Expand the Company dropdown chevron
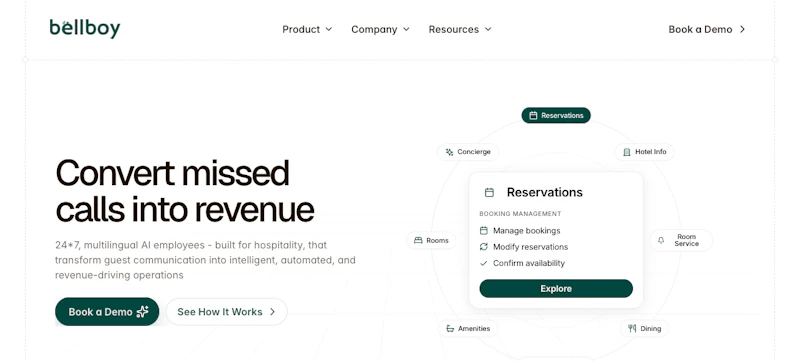This screenshot has width=800, height=361. pyautogui.click(x=406, y=30)
